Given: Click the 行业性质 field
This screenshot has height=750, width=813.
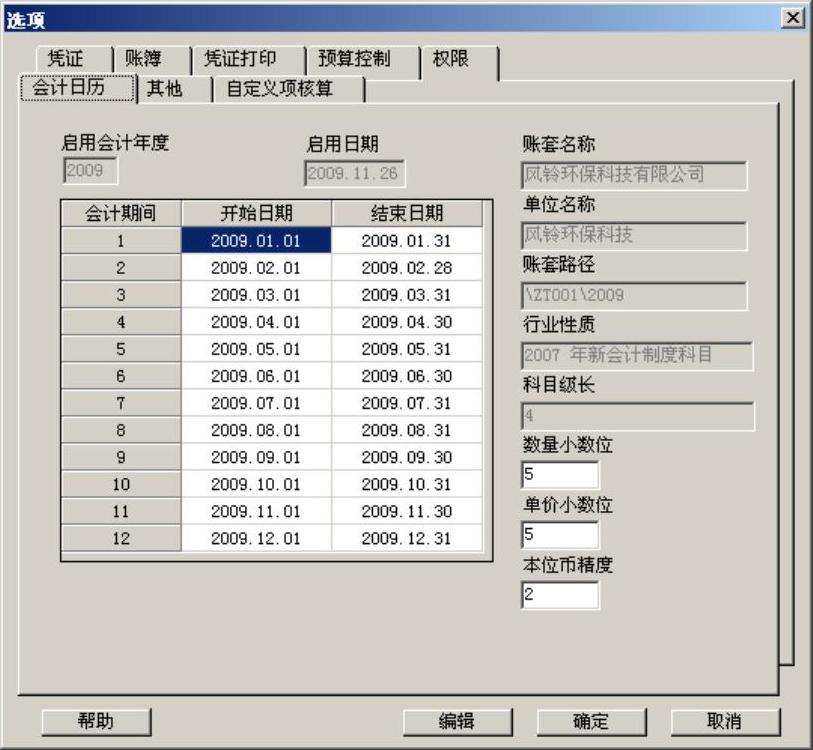Looking at the screenshot, I should tap(637, 356).
